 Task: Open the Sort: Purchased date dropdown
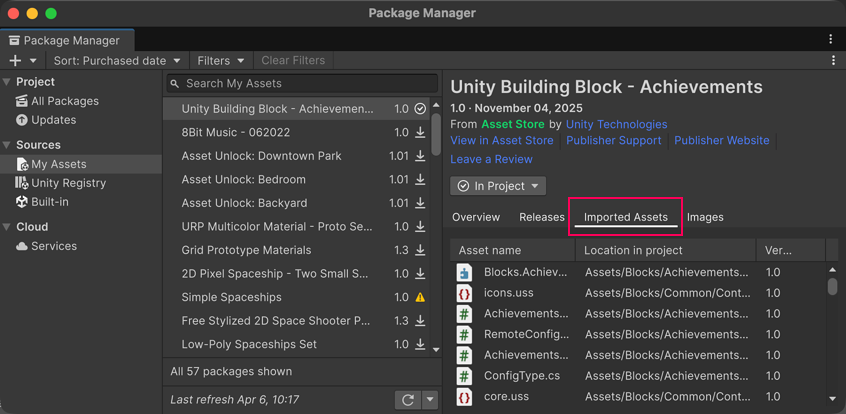pos(118,60)
